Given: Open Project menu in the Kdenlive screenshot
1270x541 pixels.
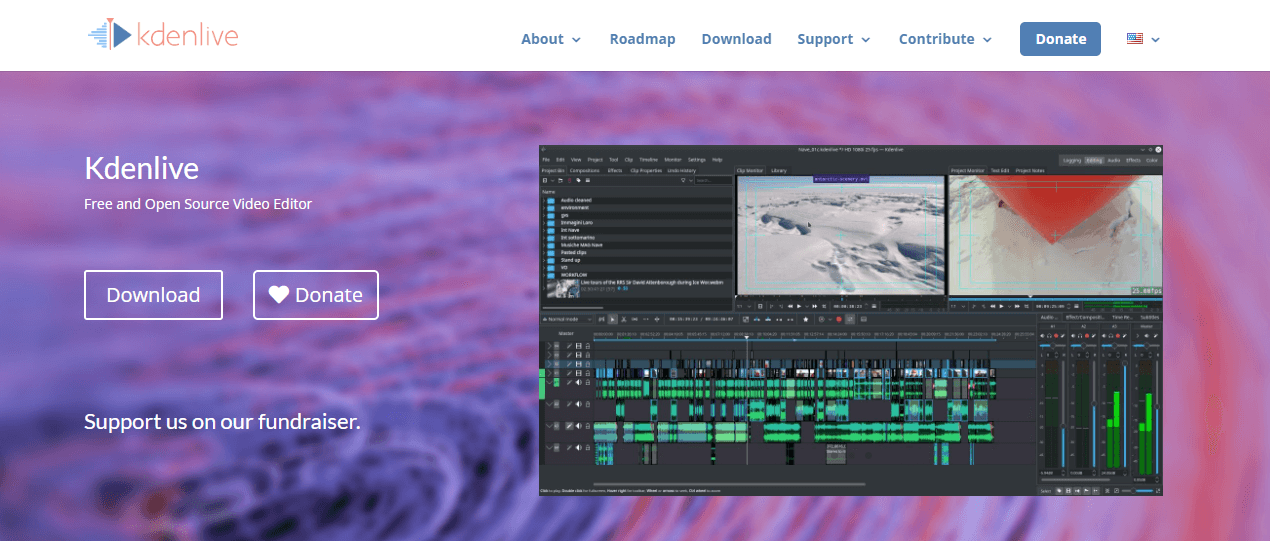Looking at the screenshot, I should (x=595, y=160).
